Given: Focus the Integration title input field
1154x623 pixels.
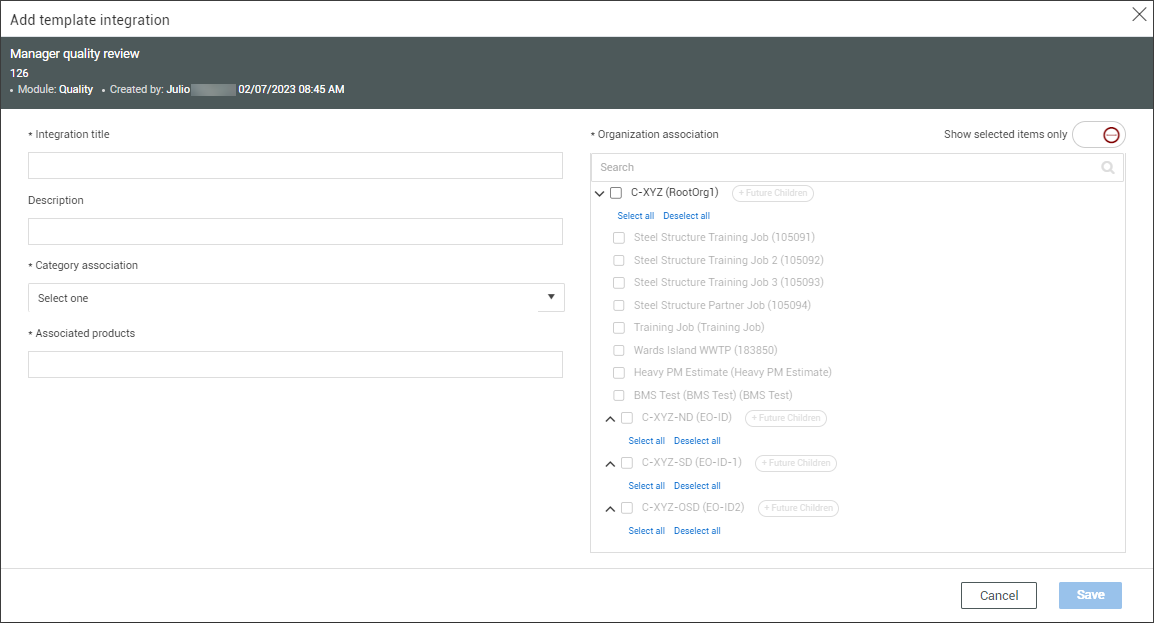Looking at the screenshot, I should click(295, 166).
